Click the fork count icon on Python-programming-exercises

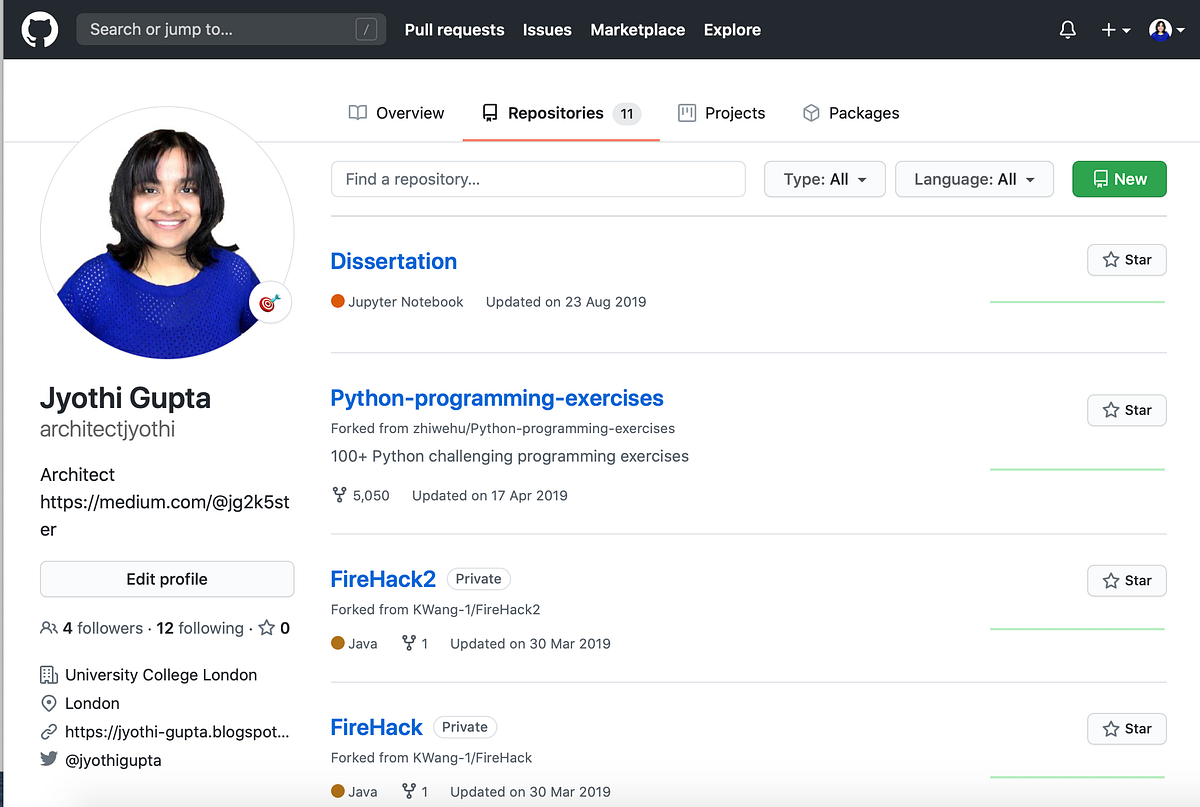[x=340, y=494]
